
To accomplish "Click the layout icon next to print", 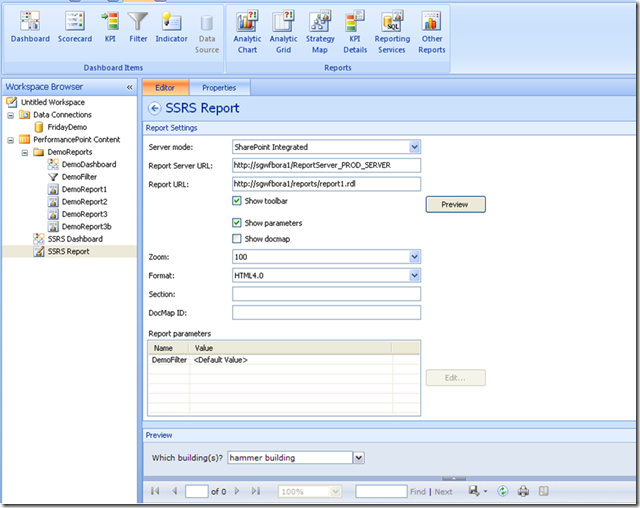I will click(x=544, y=491).
